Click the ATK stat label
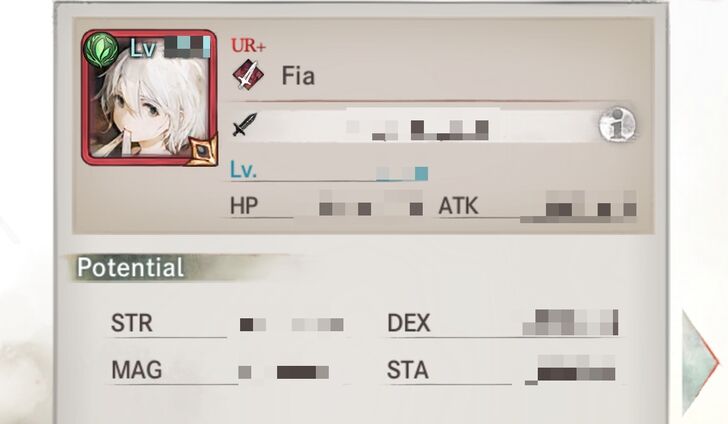The height and width of the screenshot is (424, 728). click(x=458, y=206)
